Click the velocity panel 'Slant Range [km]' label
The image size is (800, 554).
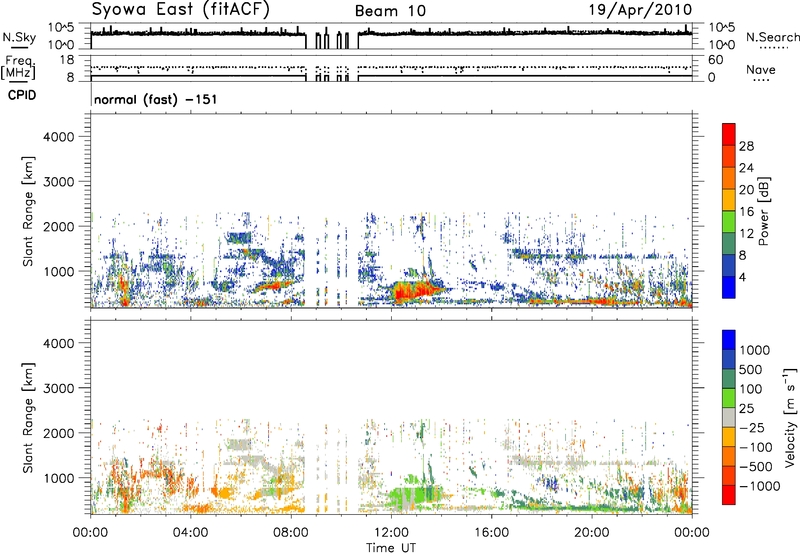click(28, 417)
